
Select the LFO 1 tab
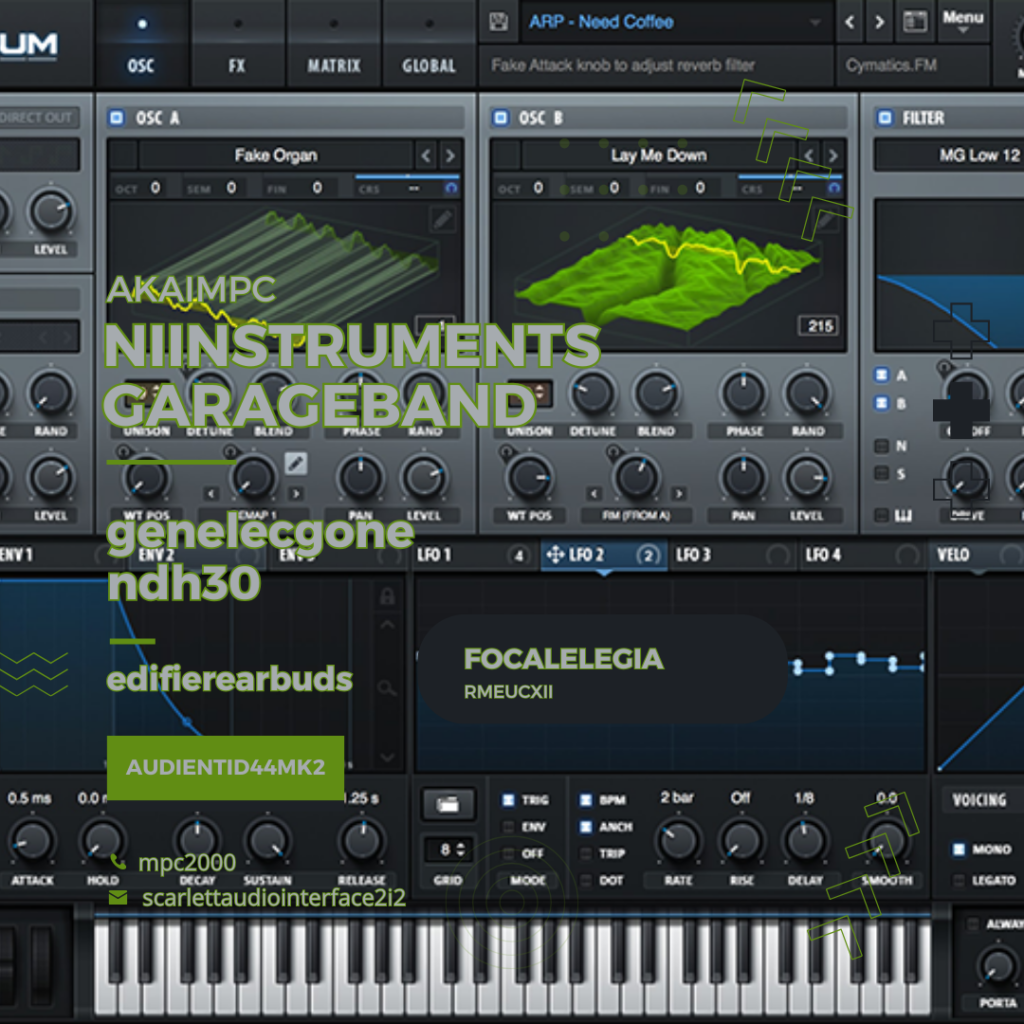pyautogui.click(x=474, y=555)
